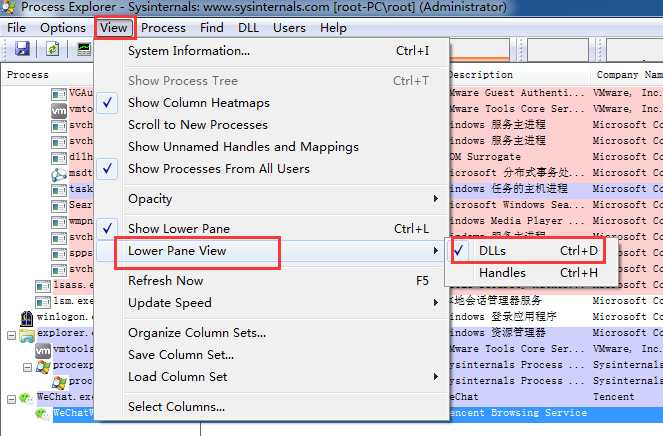The height and width of the screenshot is (436, 663).
Task: Open the DLL menu
Action: [x=248, y=28]
